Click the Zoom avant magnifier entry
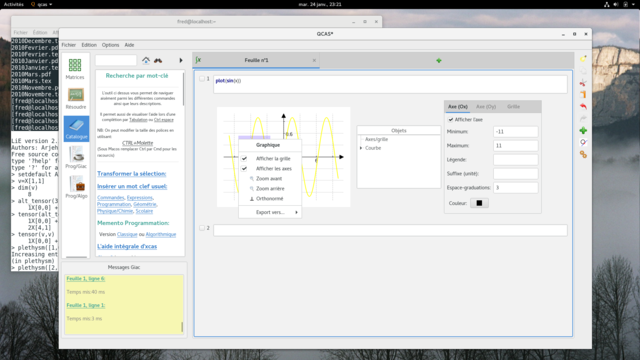The image size is (640, 360). coord(270,178)
